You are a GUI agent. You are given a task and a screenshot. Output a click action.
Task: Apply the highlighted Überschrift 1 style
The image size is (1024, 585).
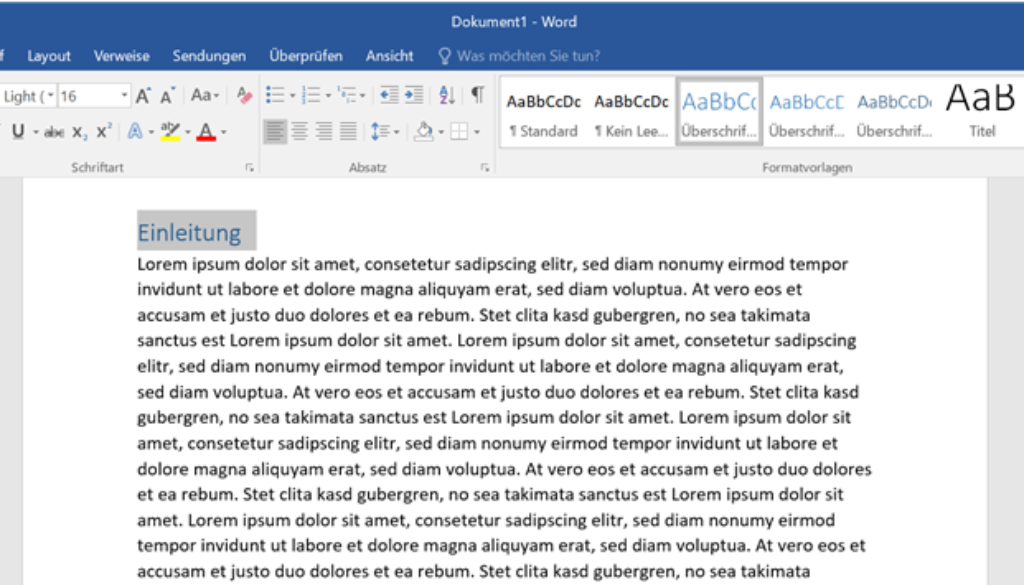[719, 112]
